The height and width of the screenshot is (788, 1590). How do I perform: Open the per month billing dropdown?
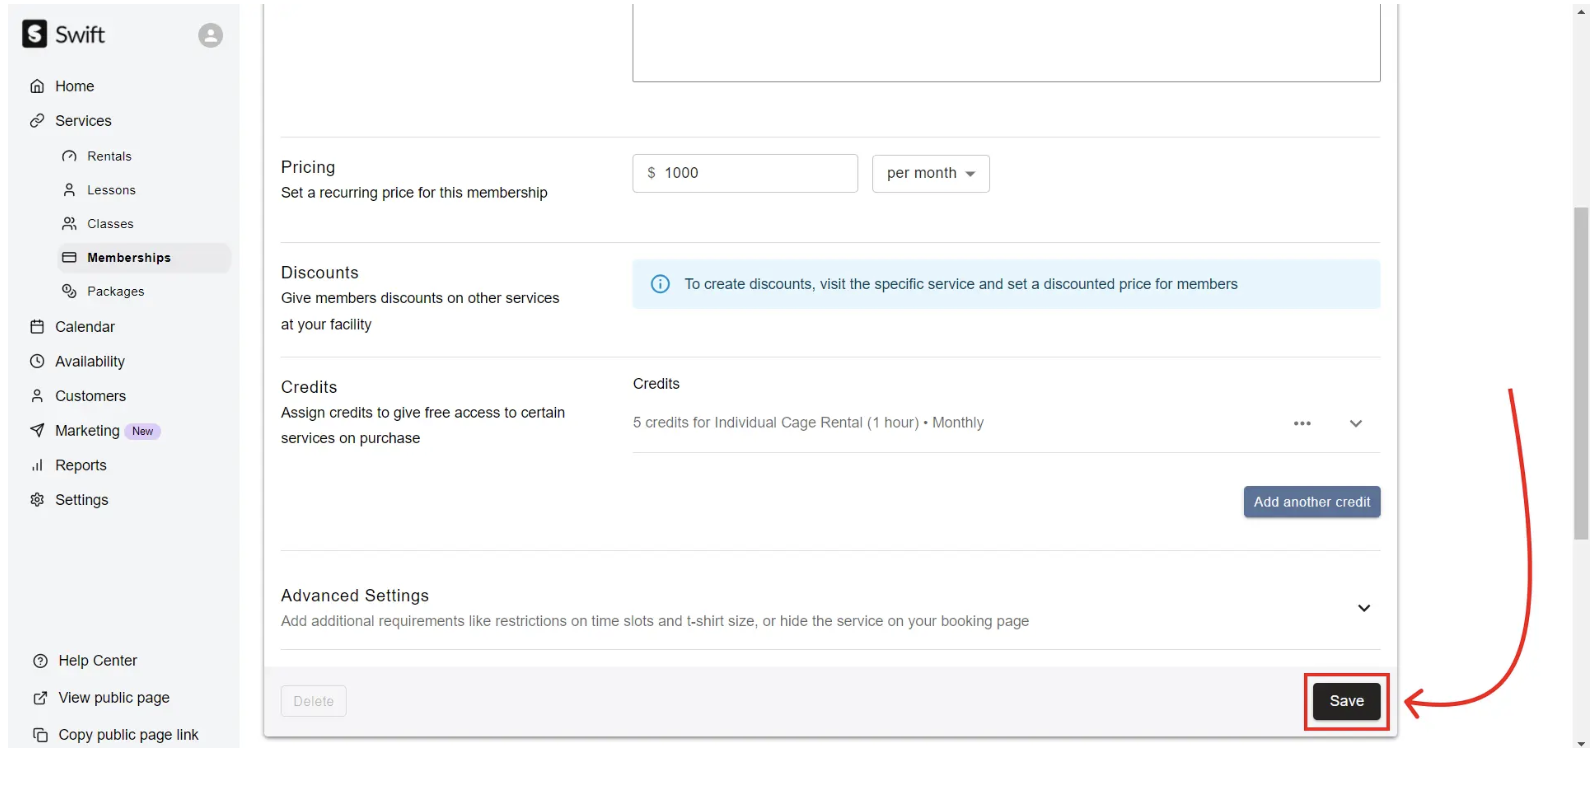click(x=930, y=173)
